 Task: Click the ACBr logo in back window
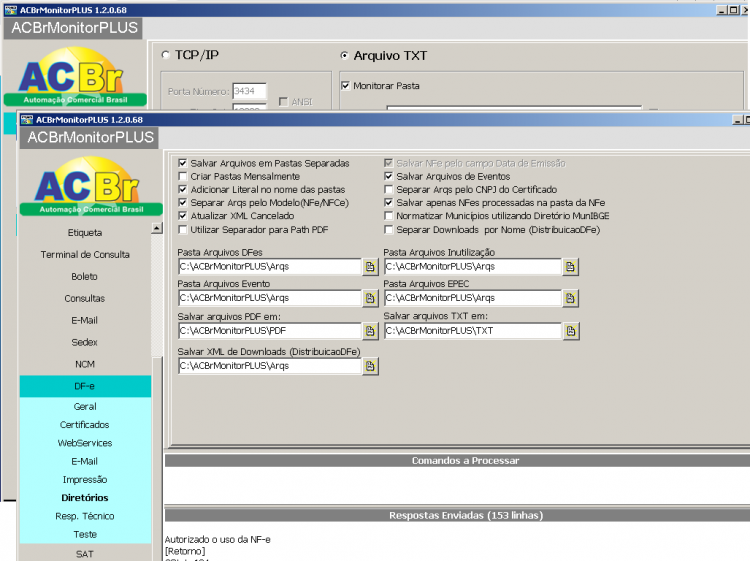click(x=75, y=77)
